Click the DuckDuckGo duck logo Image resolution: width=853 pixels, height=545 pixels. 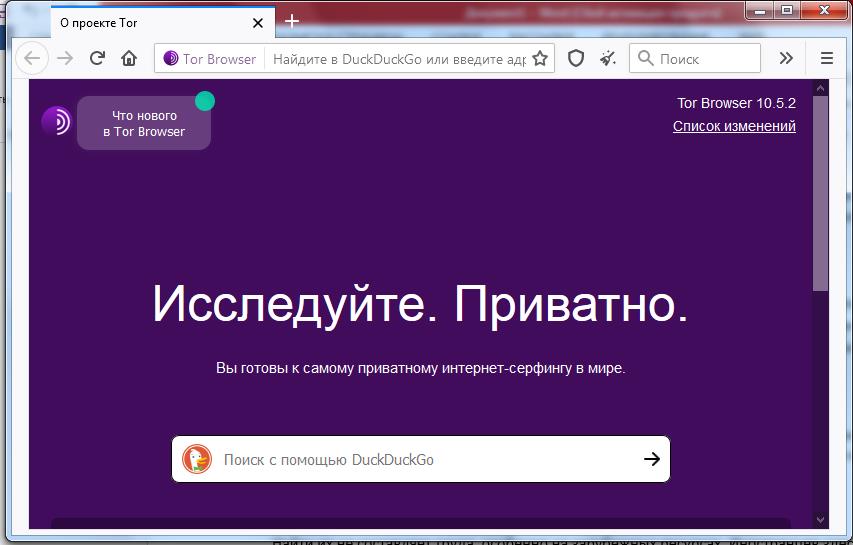[x=197, y=459]
